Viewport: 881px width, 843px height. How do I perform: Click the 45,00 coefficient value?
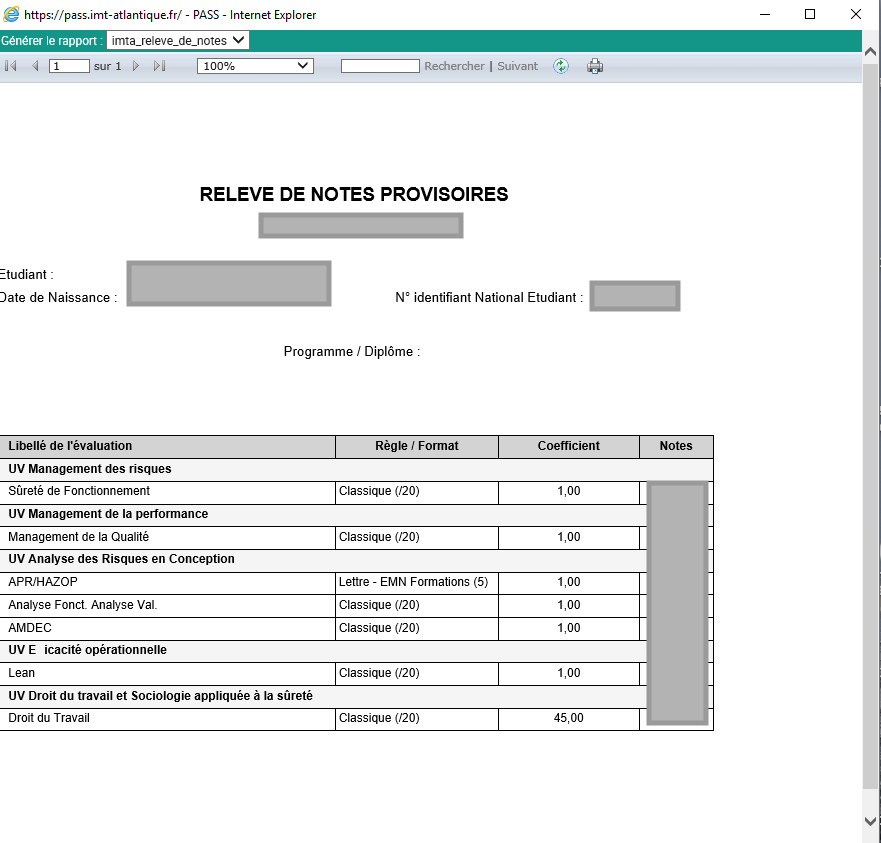[569, 718]
